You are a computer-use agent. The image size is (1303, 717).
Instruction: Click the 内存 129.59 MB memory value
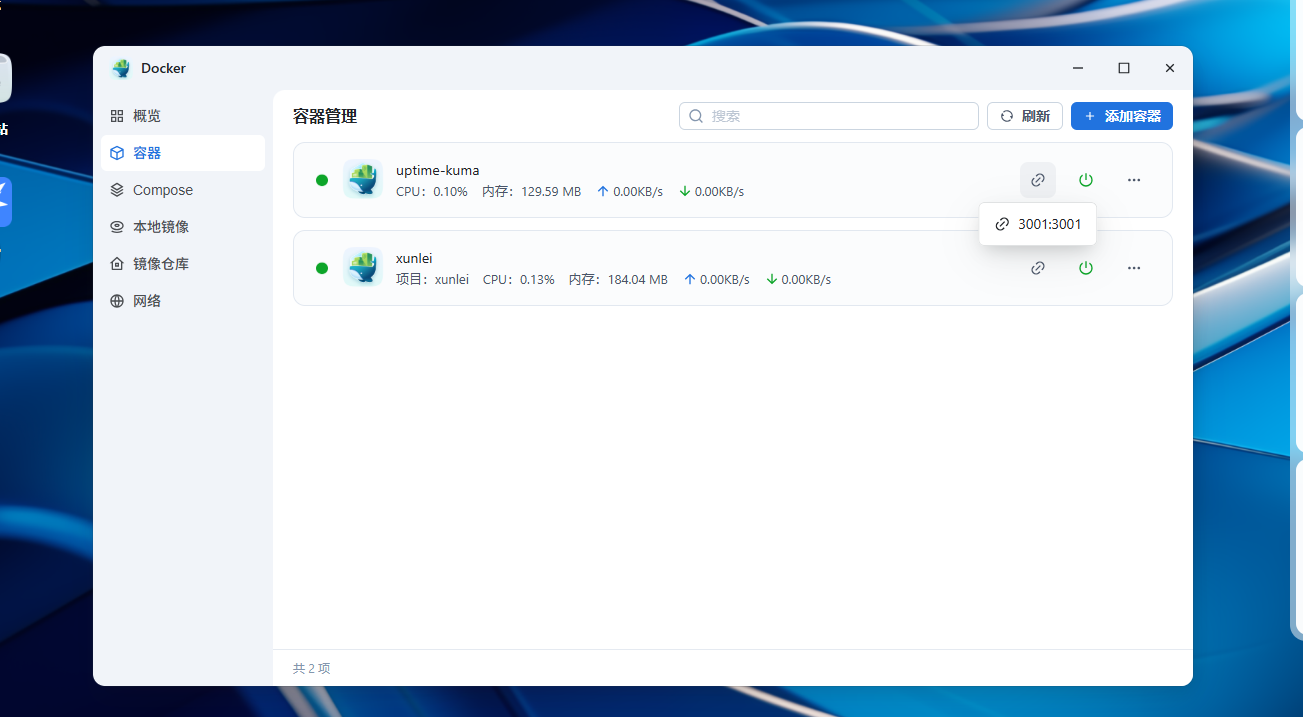[531, 192]
